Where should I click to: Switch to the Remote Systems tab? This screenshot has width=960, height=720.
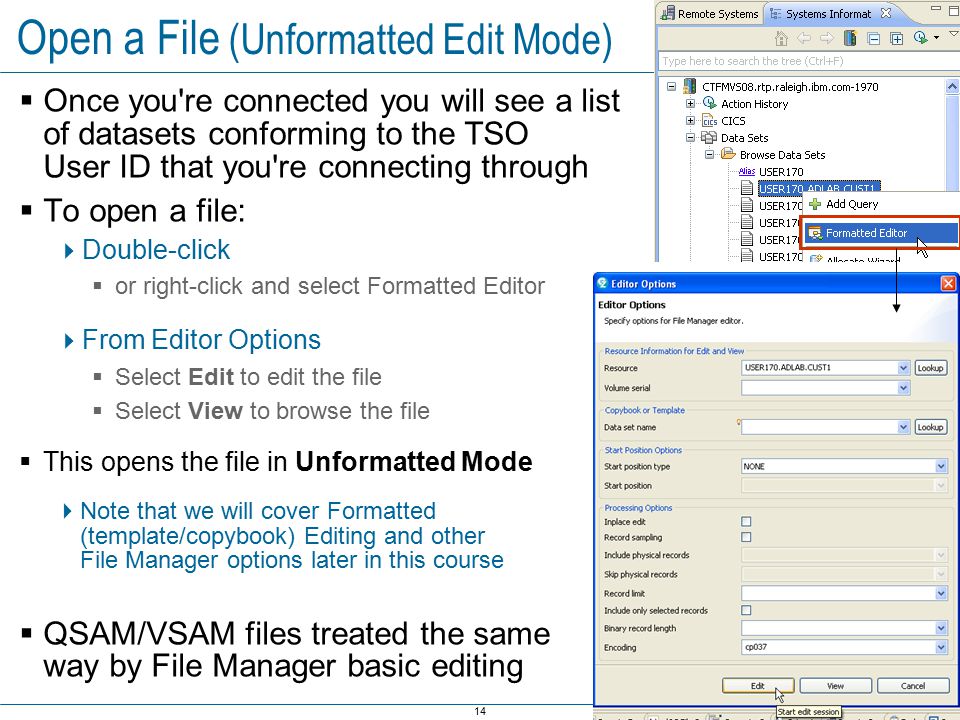pyautogui.click(x=710, y=13)
